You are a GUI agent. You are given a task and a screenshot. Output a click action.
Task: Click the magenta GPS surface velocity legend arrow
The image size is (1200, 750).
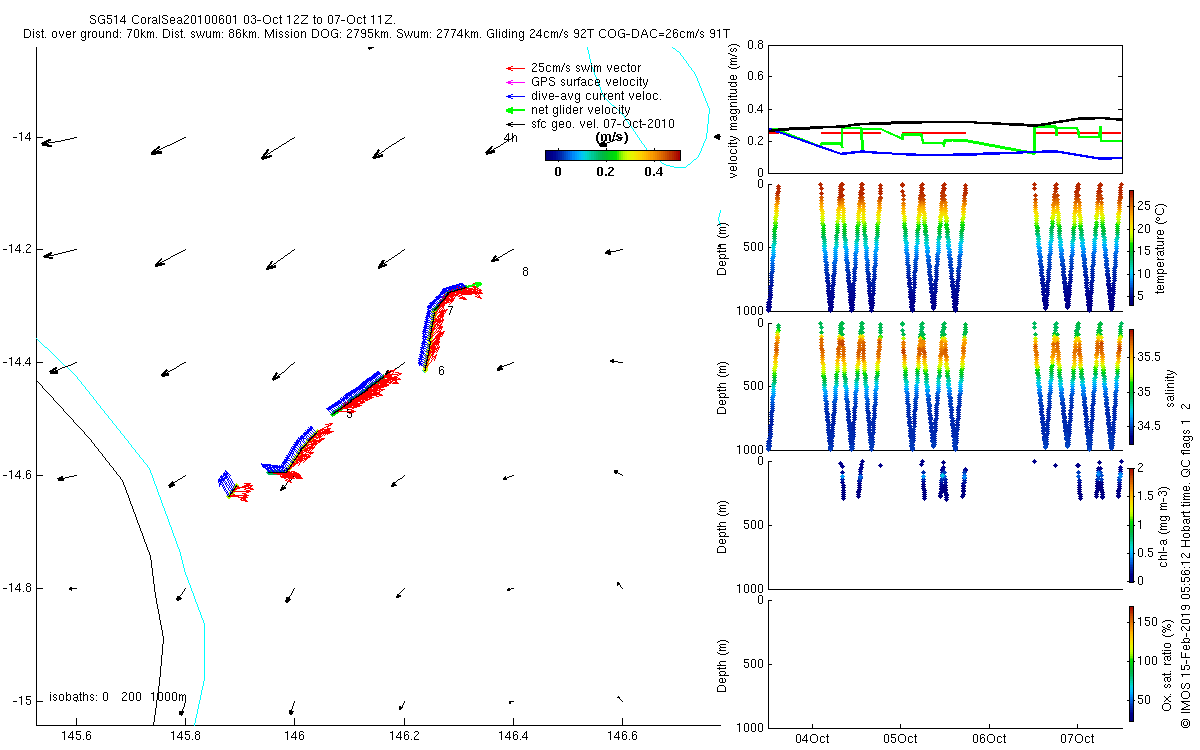coord(514,82)
